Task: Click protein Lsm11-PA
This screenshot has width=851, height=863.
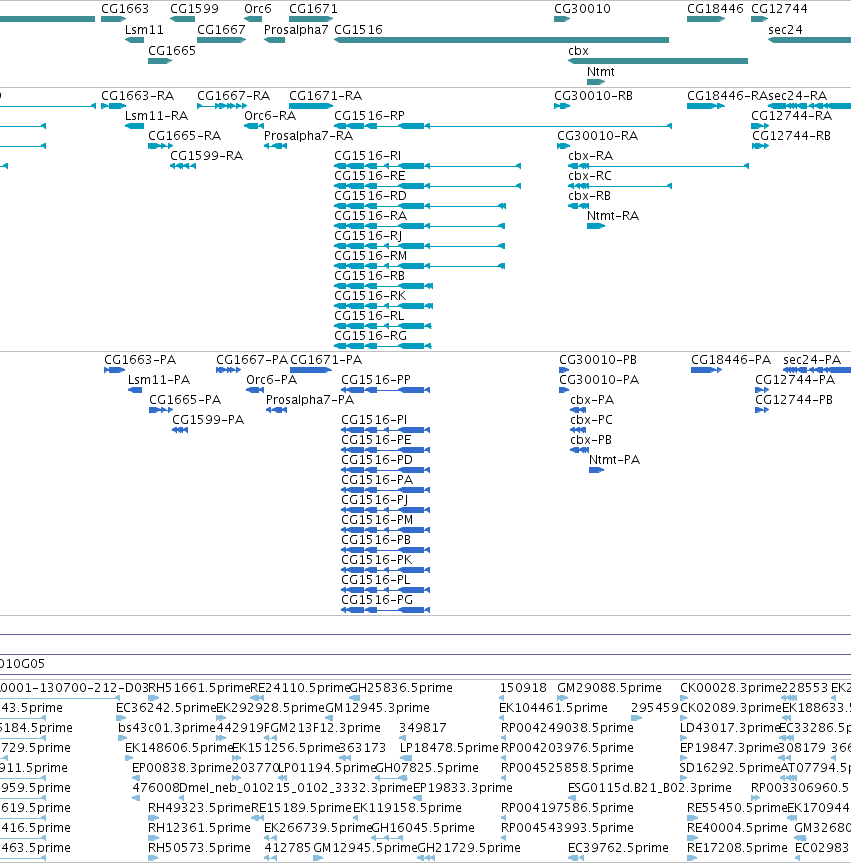Action: coord(159,380)
